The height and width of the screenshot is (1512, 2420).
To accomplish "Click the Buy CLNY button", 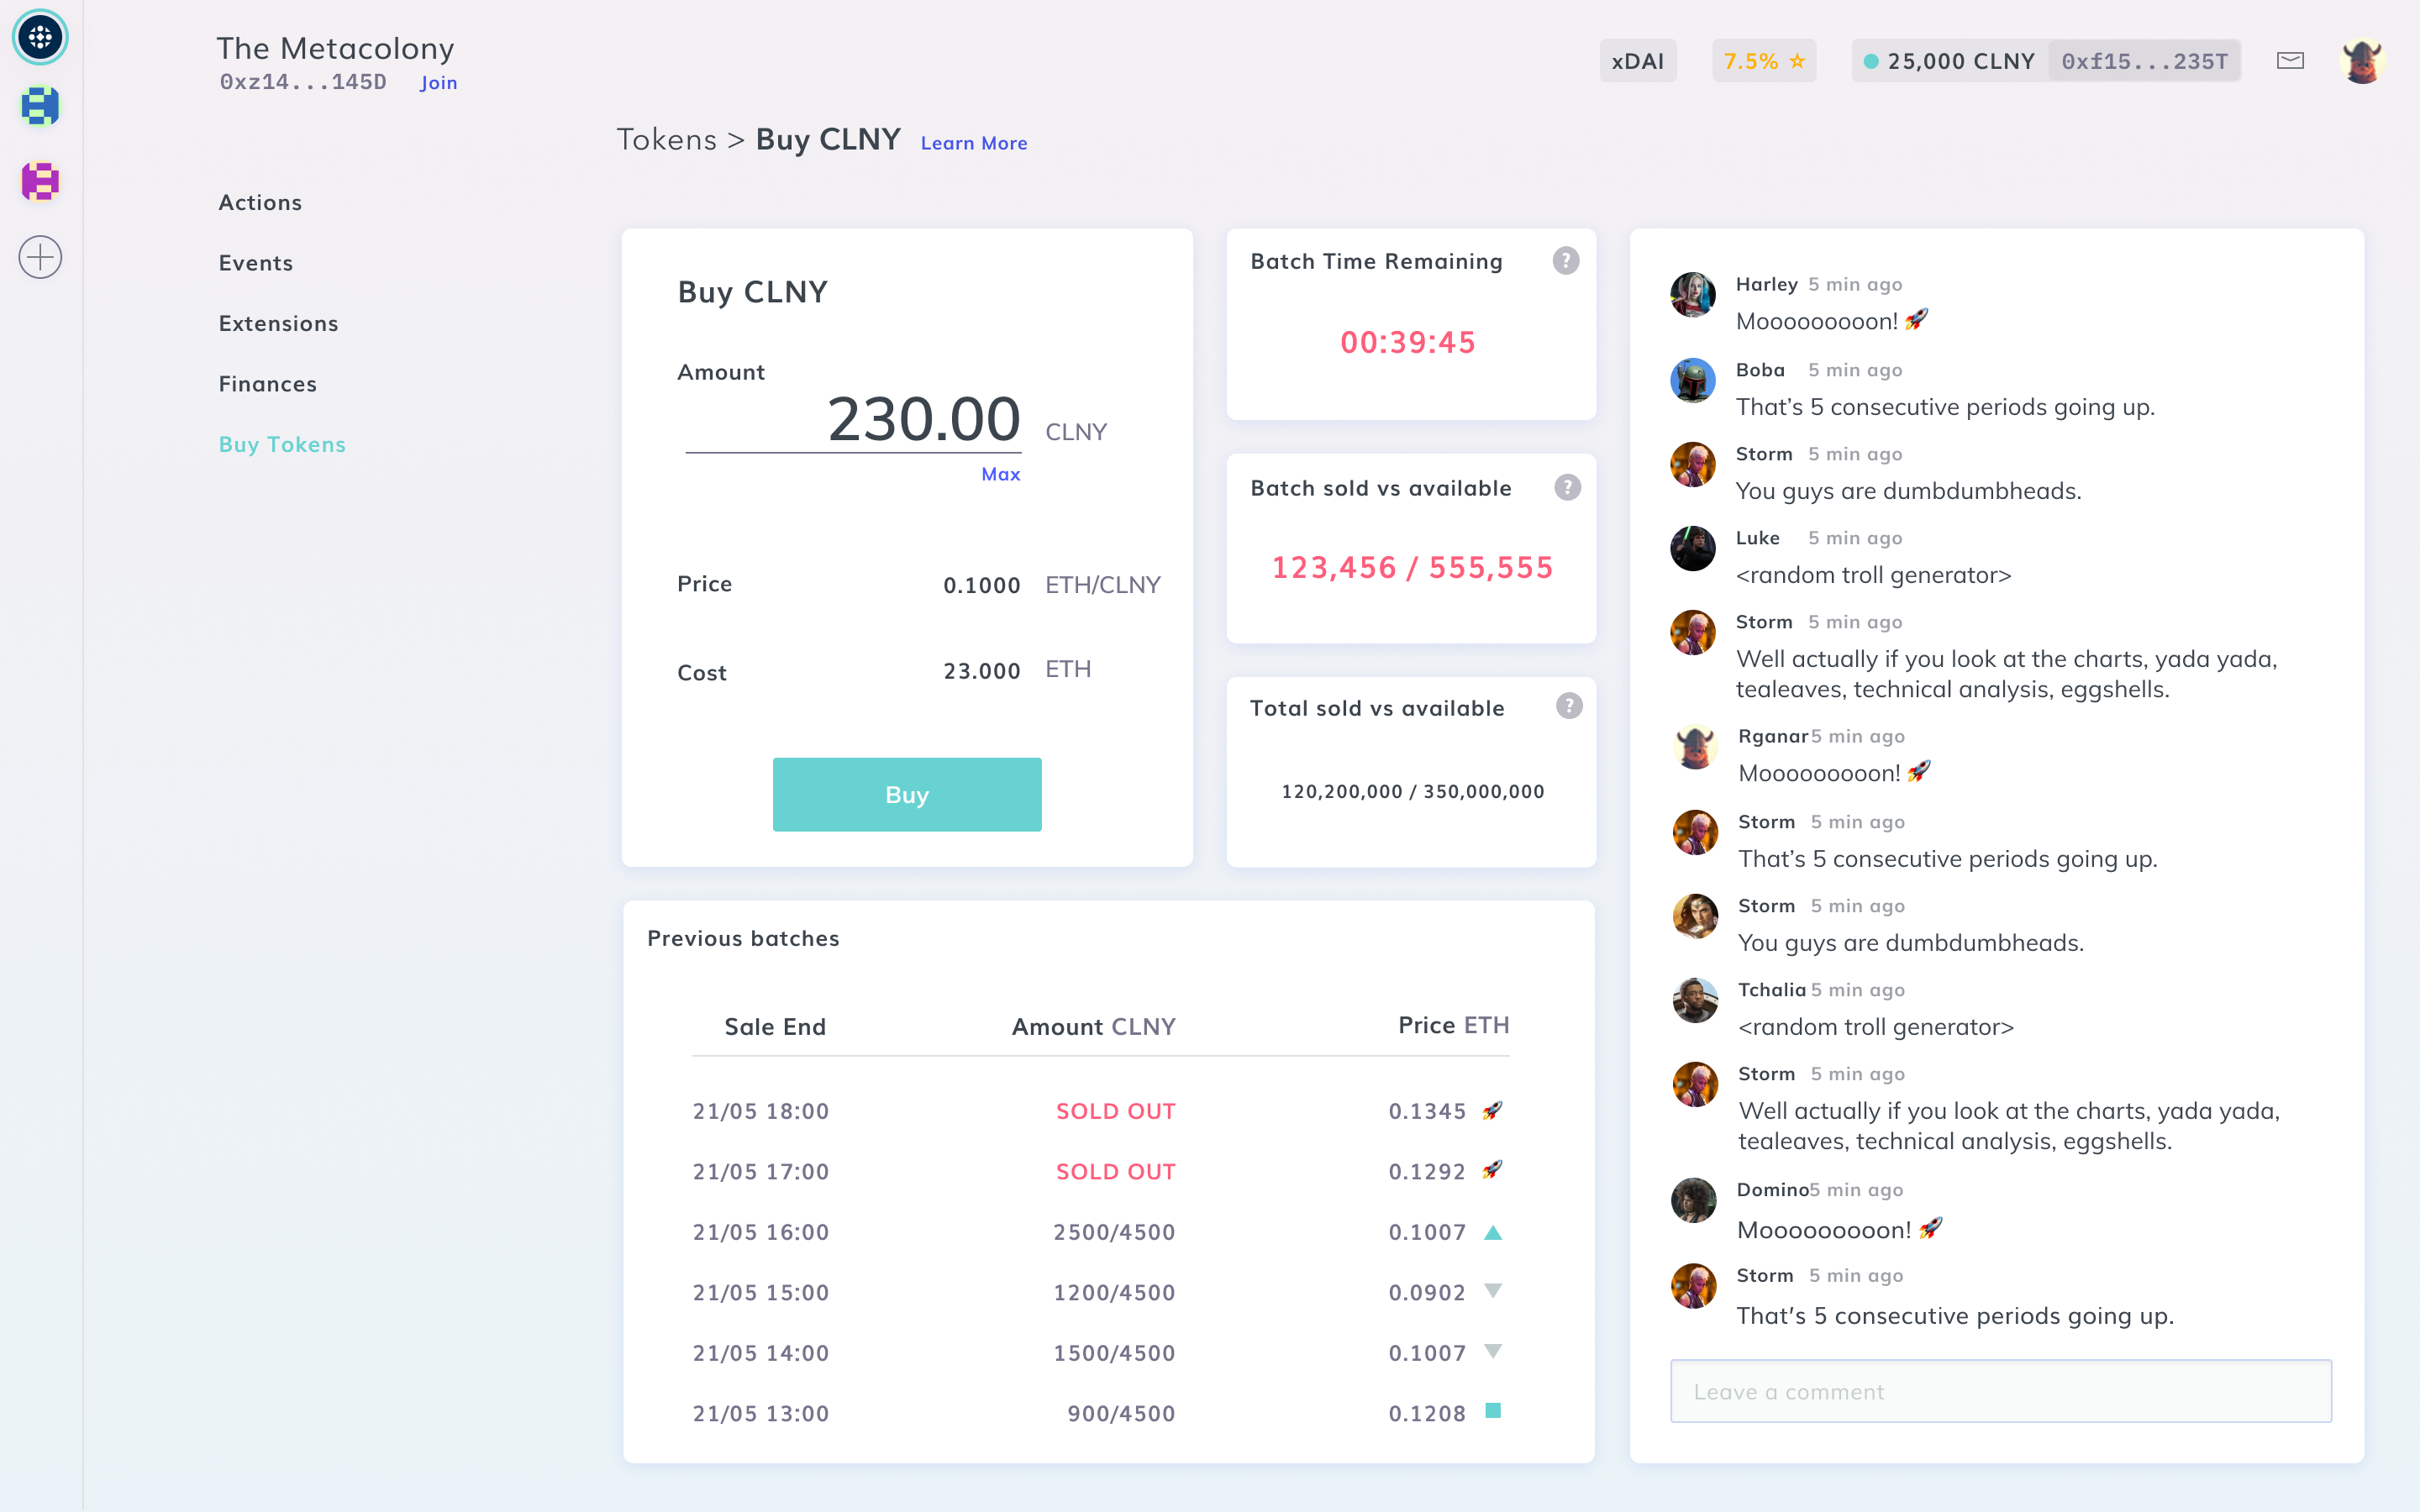I will tap(907, 795).
